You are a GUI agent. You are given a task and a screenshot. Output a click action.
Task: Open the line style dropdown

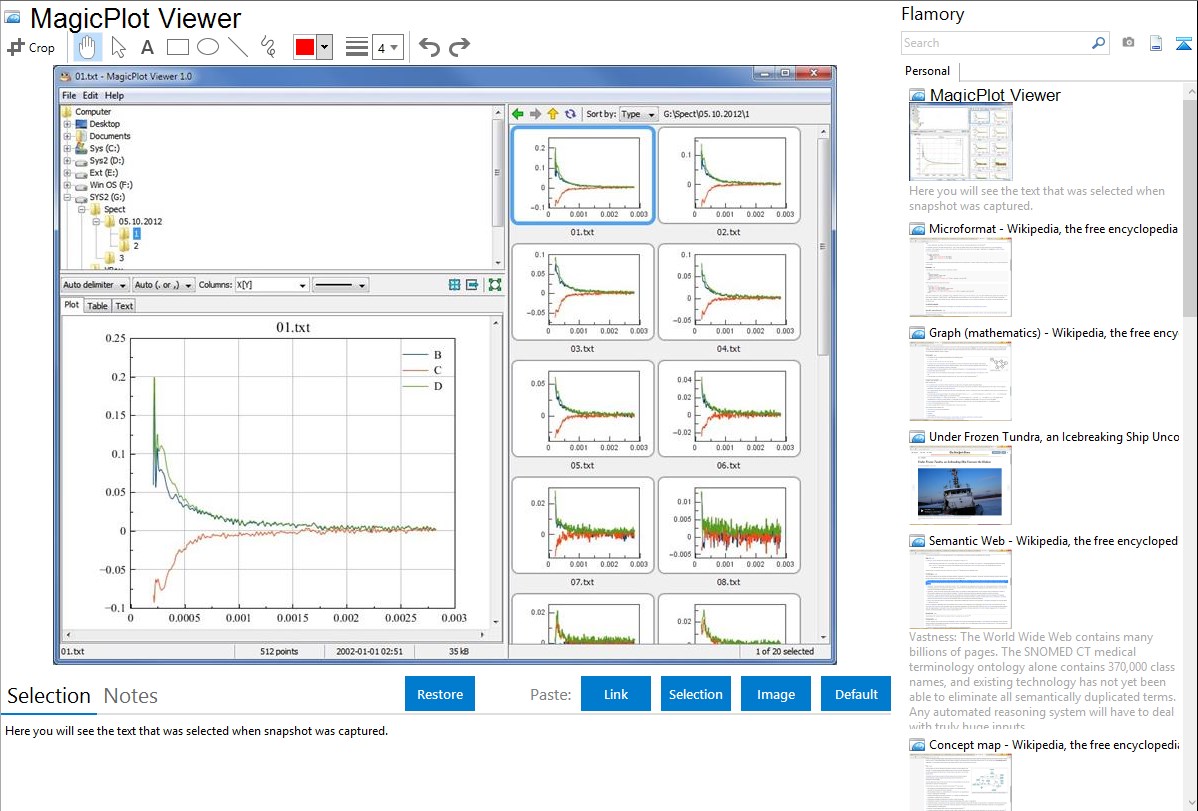tap(341, 285)
